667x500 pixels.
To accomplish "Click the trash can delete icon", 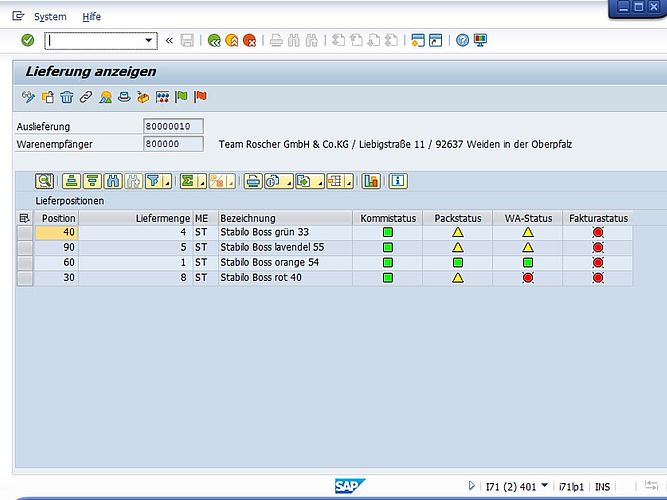I will [x=66, y=97].
